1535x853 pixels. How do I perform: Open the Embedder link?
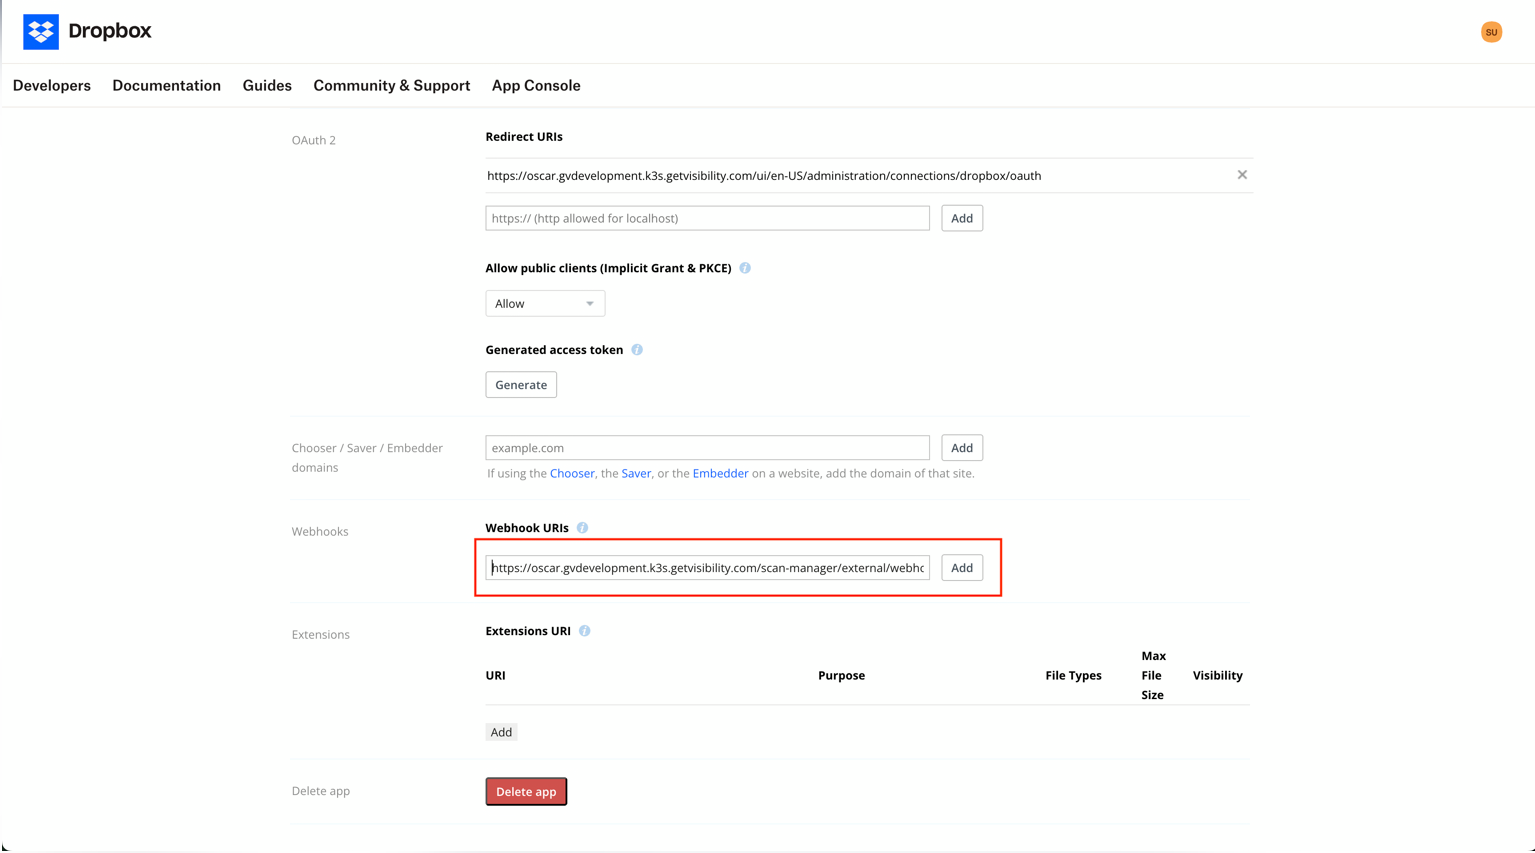coord(720,474)
